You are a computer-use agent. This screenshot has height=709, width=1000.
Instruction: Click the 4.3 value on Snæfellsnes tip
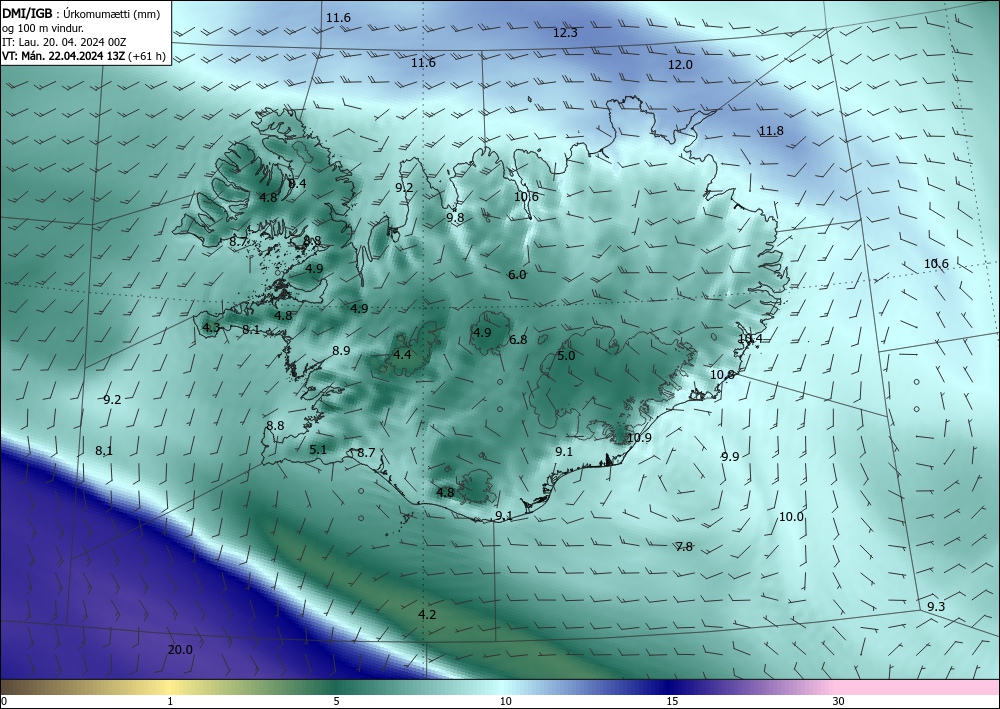(x=211, y=328)
